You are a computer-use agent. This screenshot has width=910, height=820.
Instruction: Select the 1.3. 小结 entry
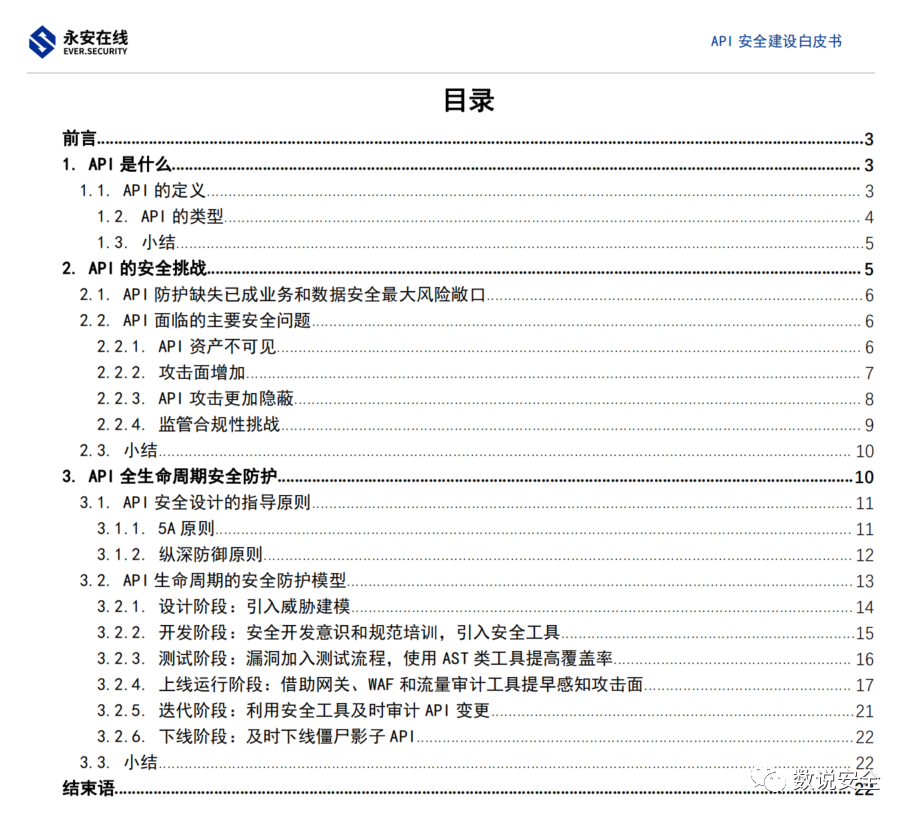pyautogui.click(x=485, y=243)
